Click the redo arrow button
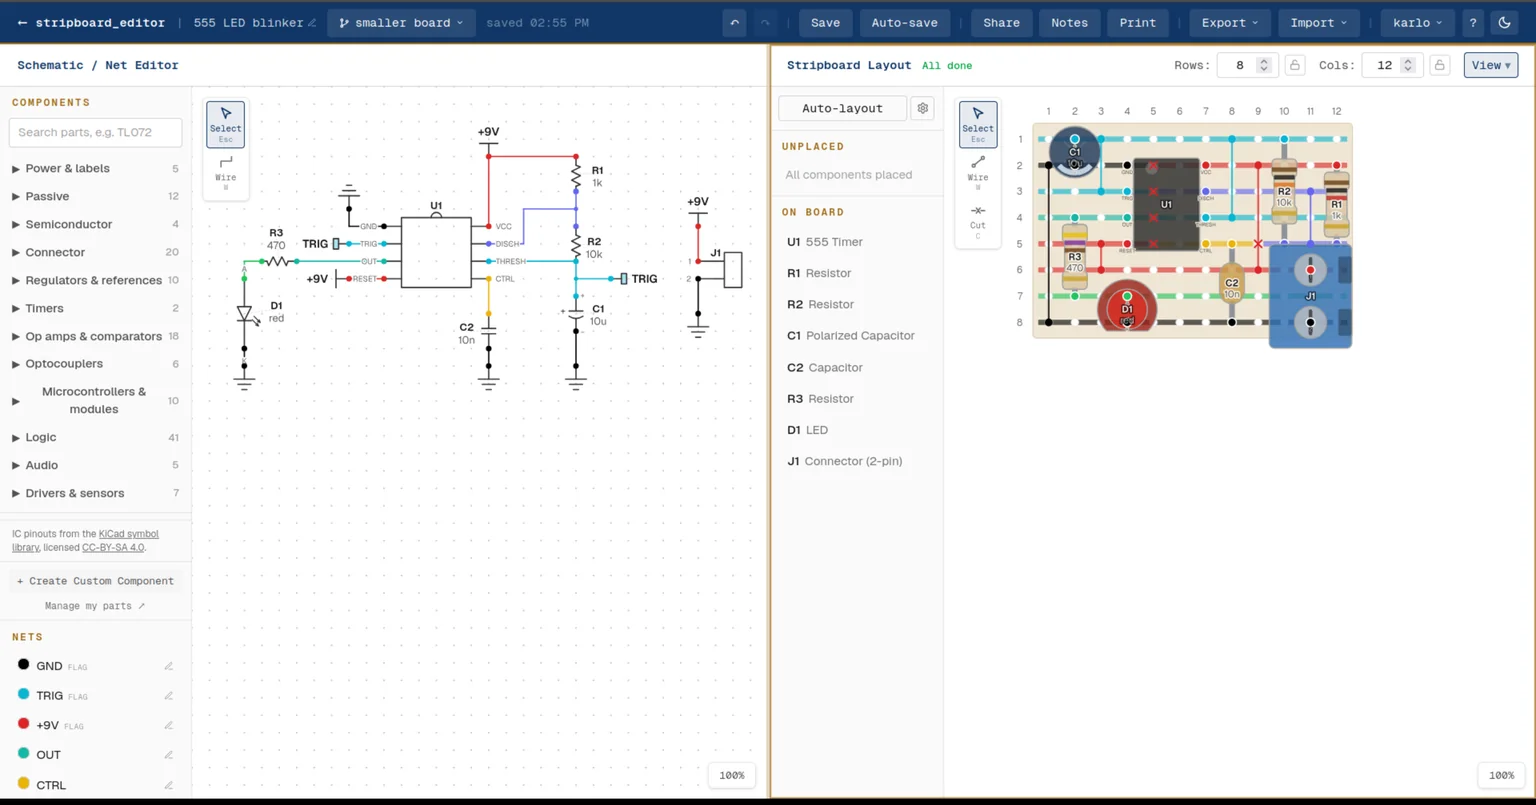 click(765, 23)
